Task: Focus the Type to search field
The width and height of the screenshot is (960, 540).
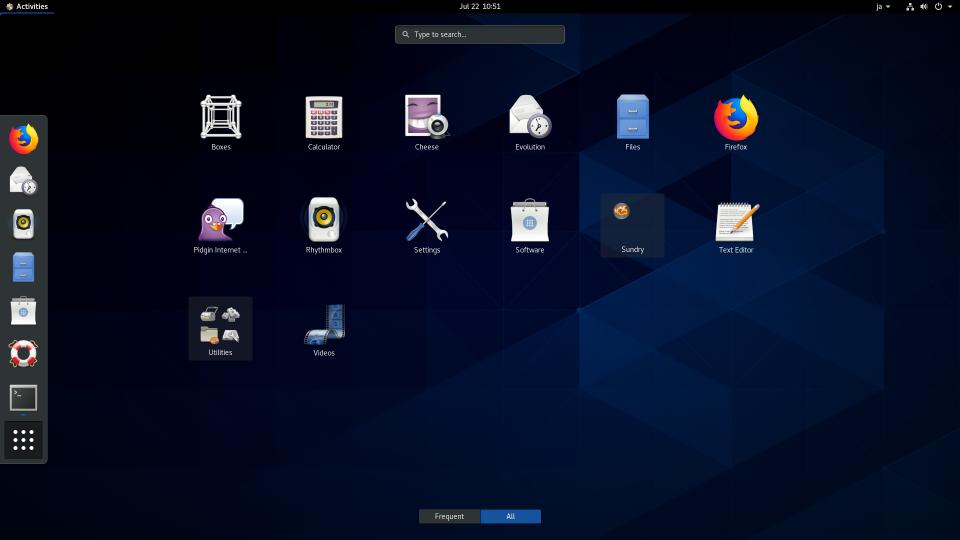Action: 479,34
